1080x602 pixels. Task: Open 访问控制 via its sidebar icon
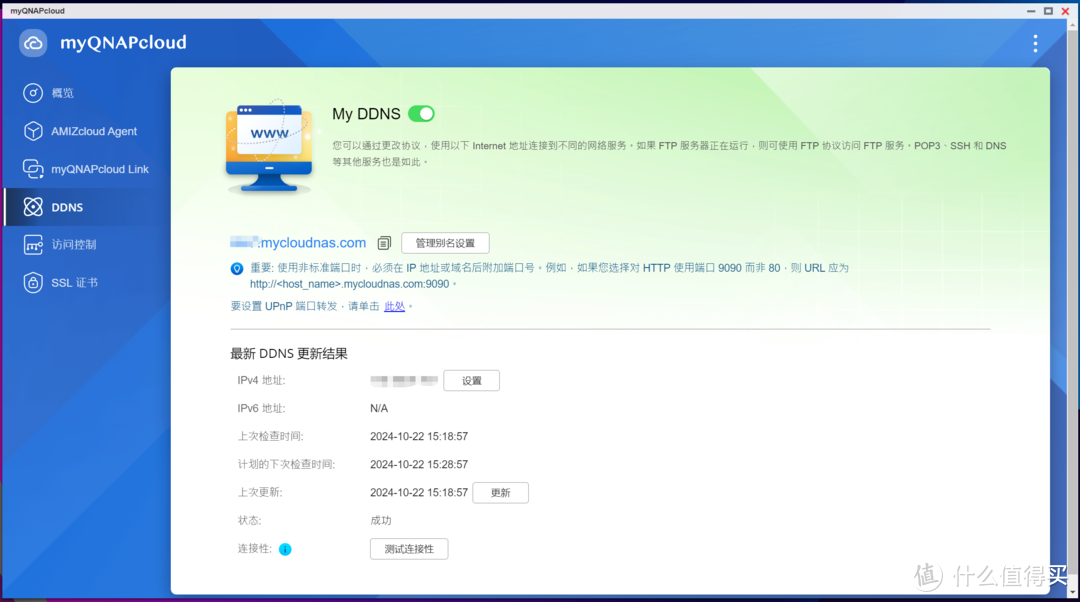tap(35, 244)
